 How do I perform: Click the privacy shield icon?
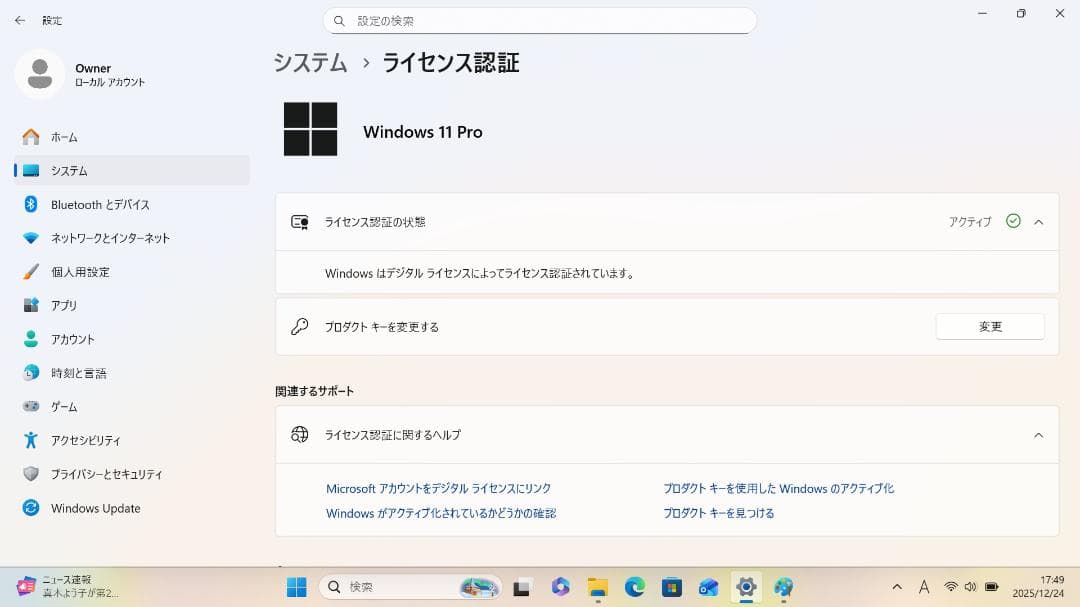(31, 474)
